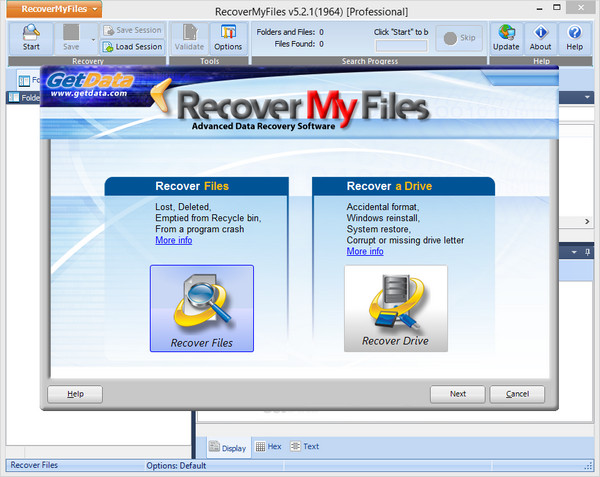Select the Recover Files magnifier icon
Screen dimensions: 600x477
[201, 308]
